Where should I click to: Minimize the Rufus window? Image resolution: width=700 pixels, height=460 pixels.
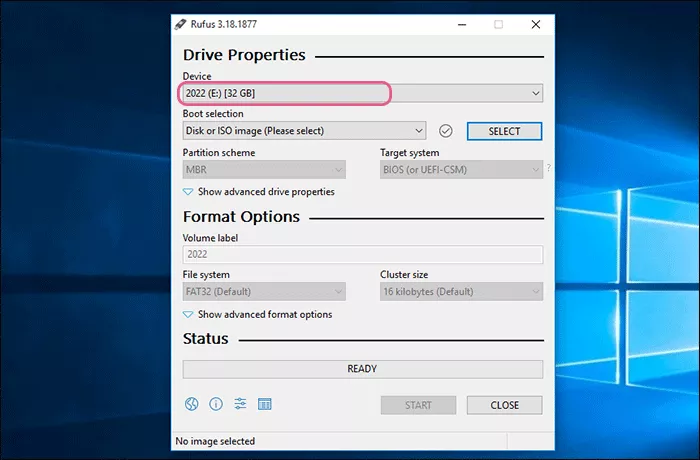462,25
